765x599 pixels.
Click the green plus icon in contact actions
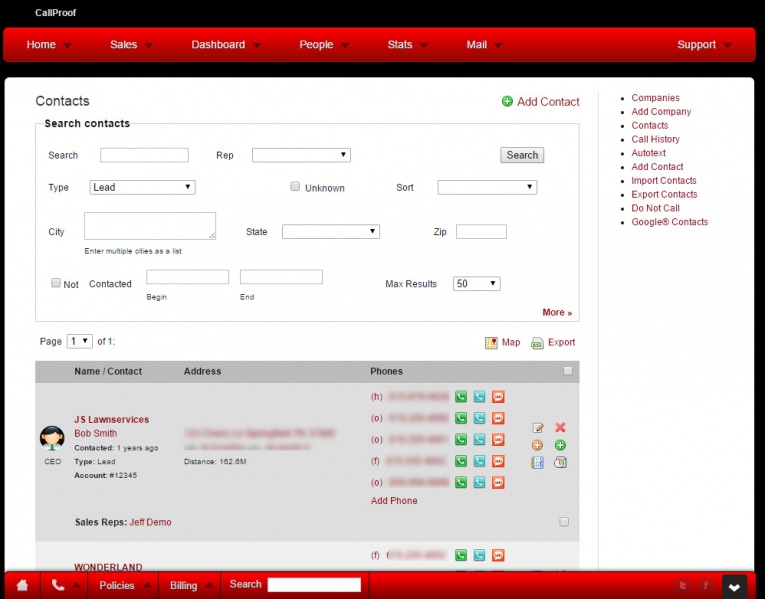(x=560, y=445)
